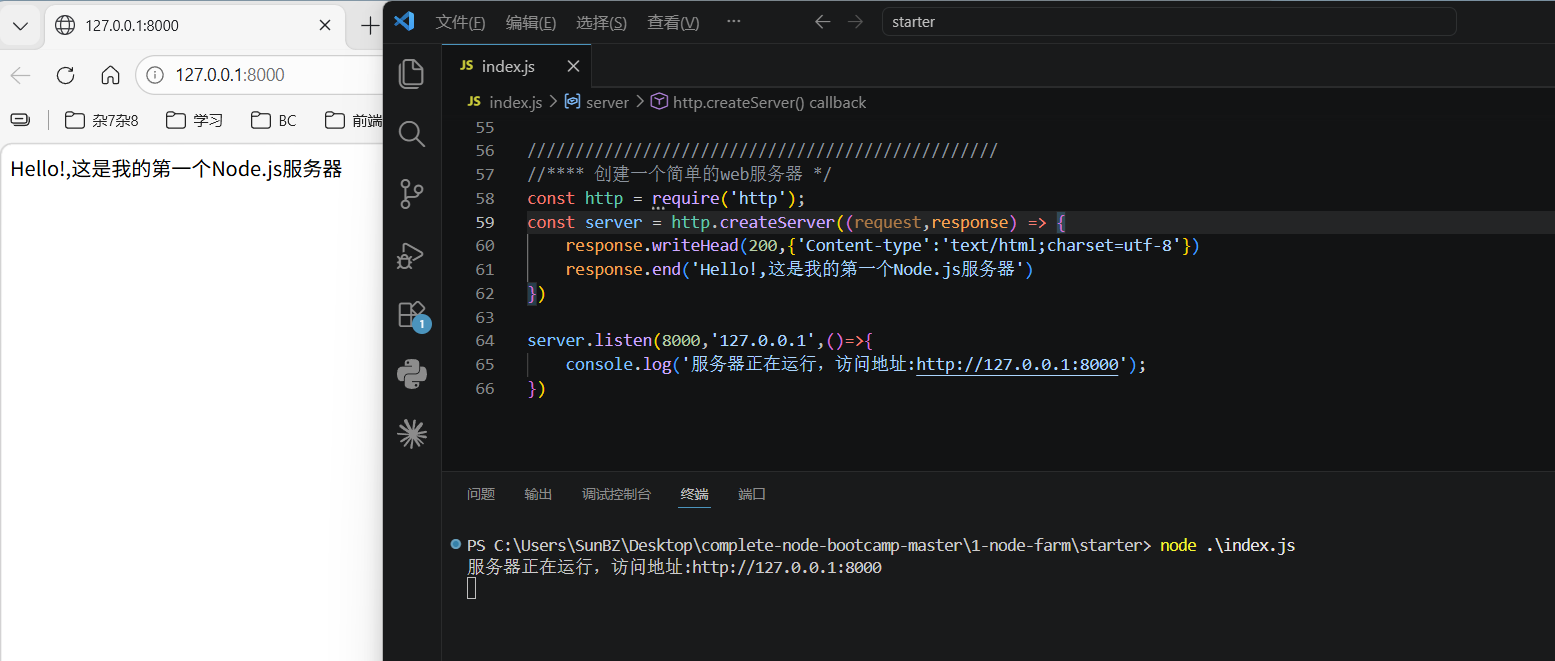
Task: Open the Explorer view in VS Code
Action: pos(412,74)
